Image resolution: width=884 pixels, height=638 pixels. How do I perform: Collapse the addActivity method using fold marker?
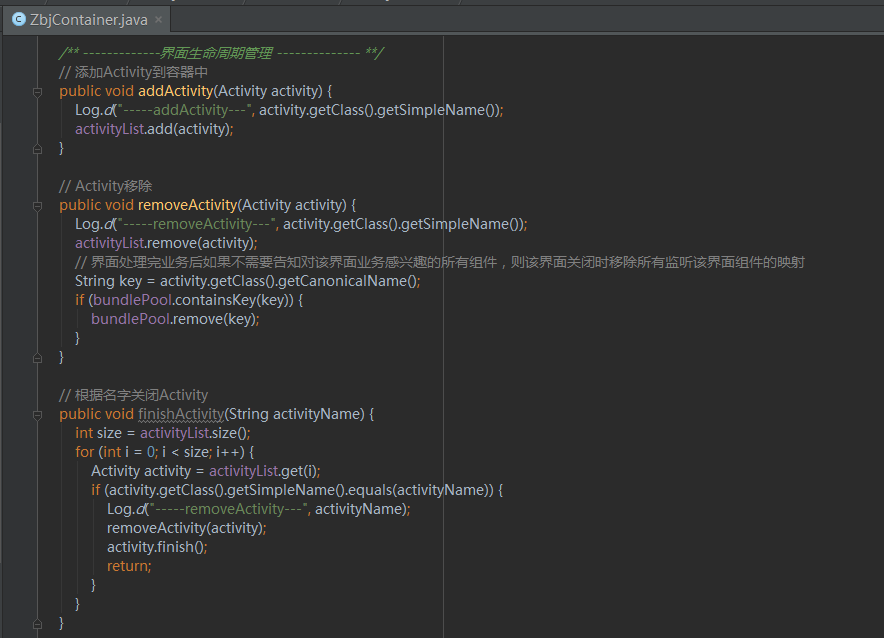[37, 91]
